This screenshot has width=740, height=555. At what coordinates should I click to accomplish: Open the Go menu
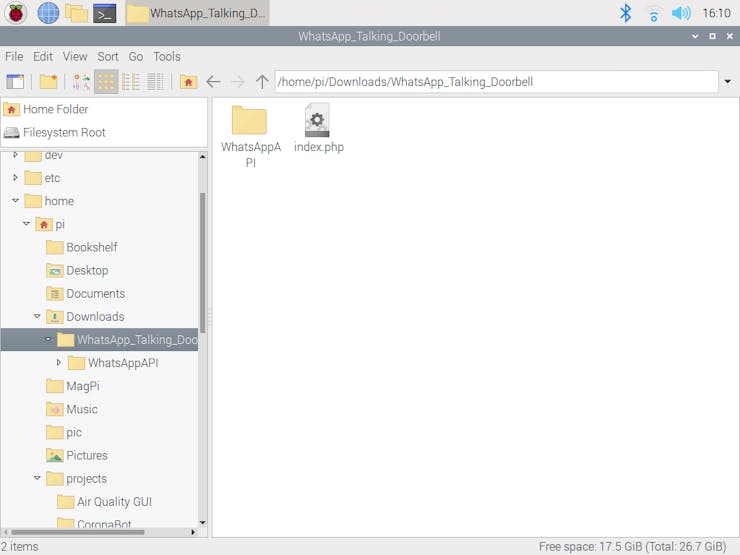(x=136, y=57)
